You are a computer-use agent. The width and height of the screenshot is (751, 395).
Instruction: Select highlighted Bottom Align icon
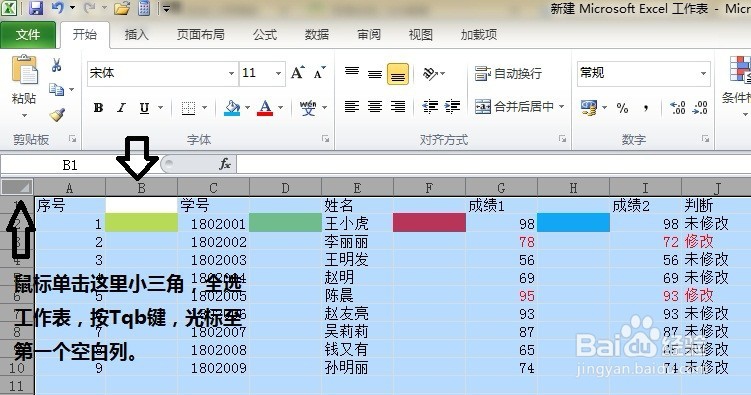[398, 74]
